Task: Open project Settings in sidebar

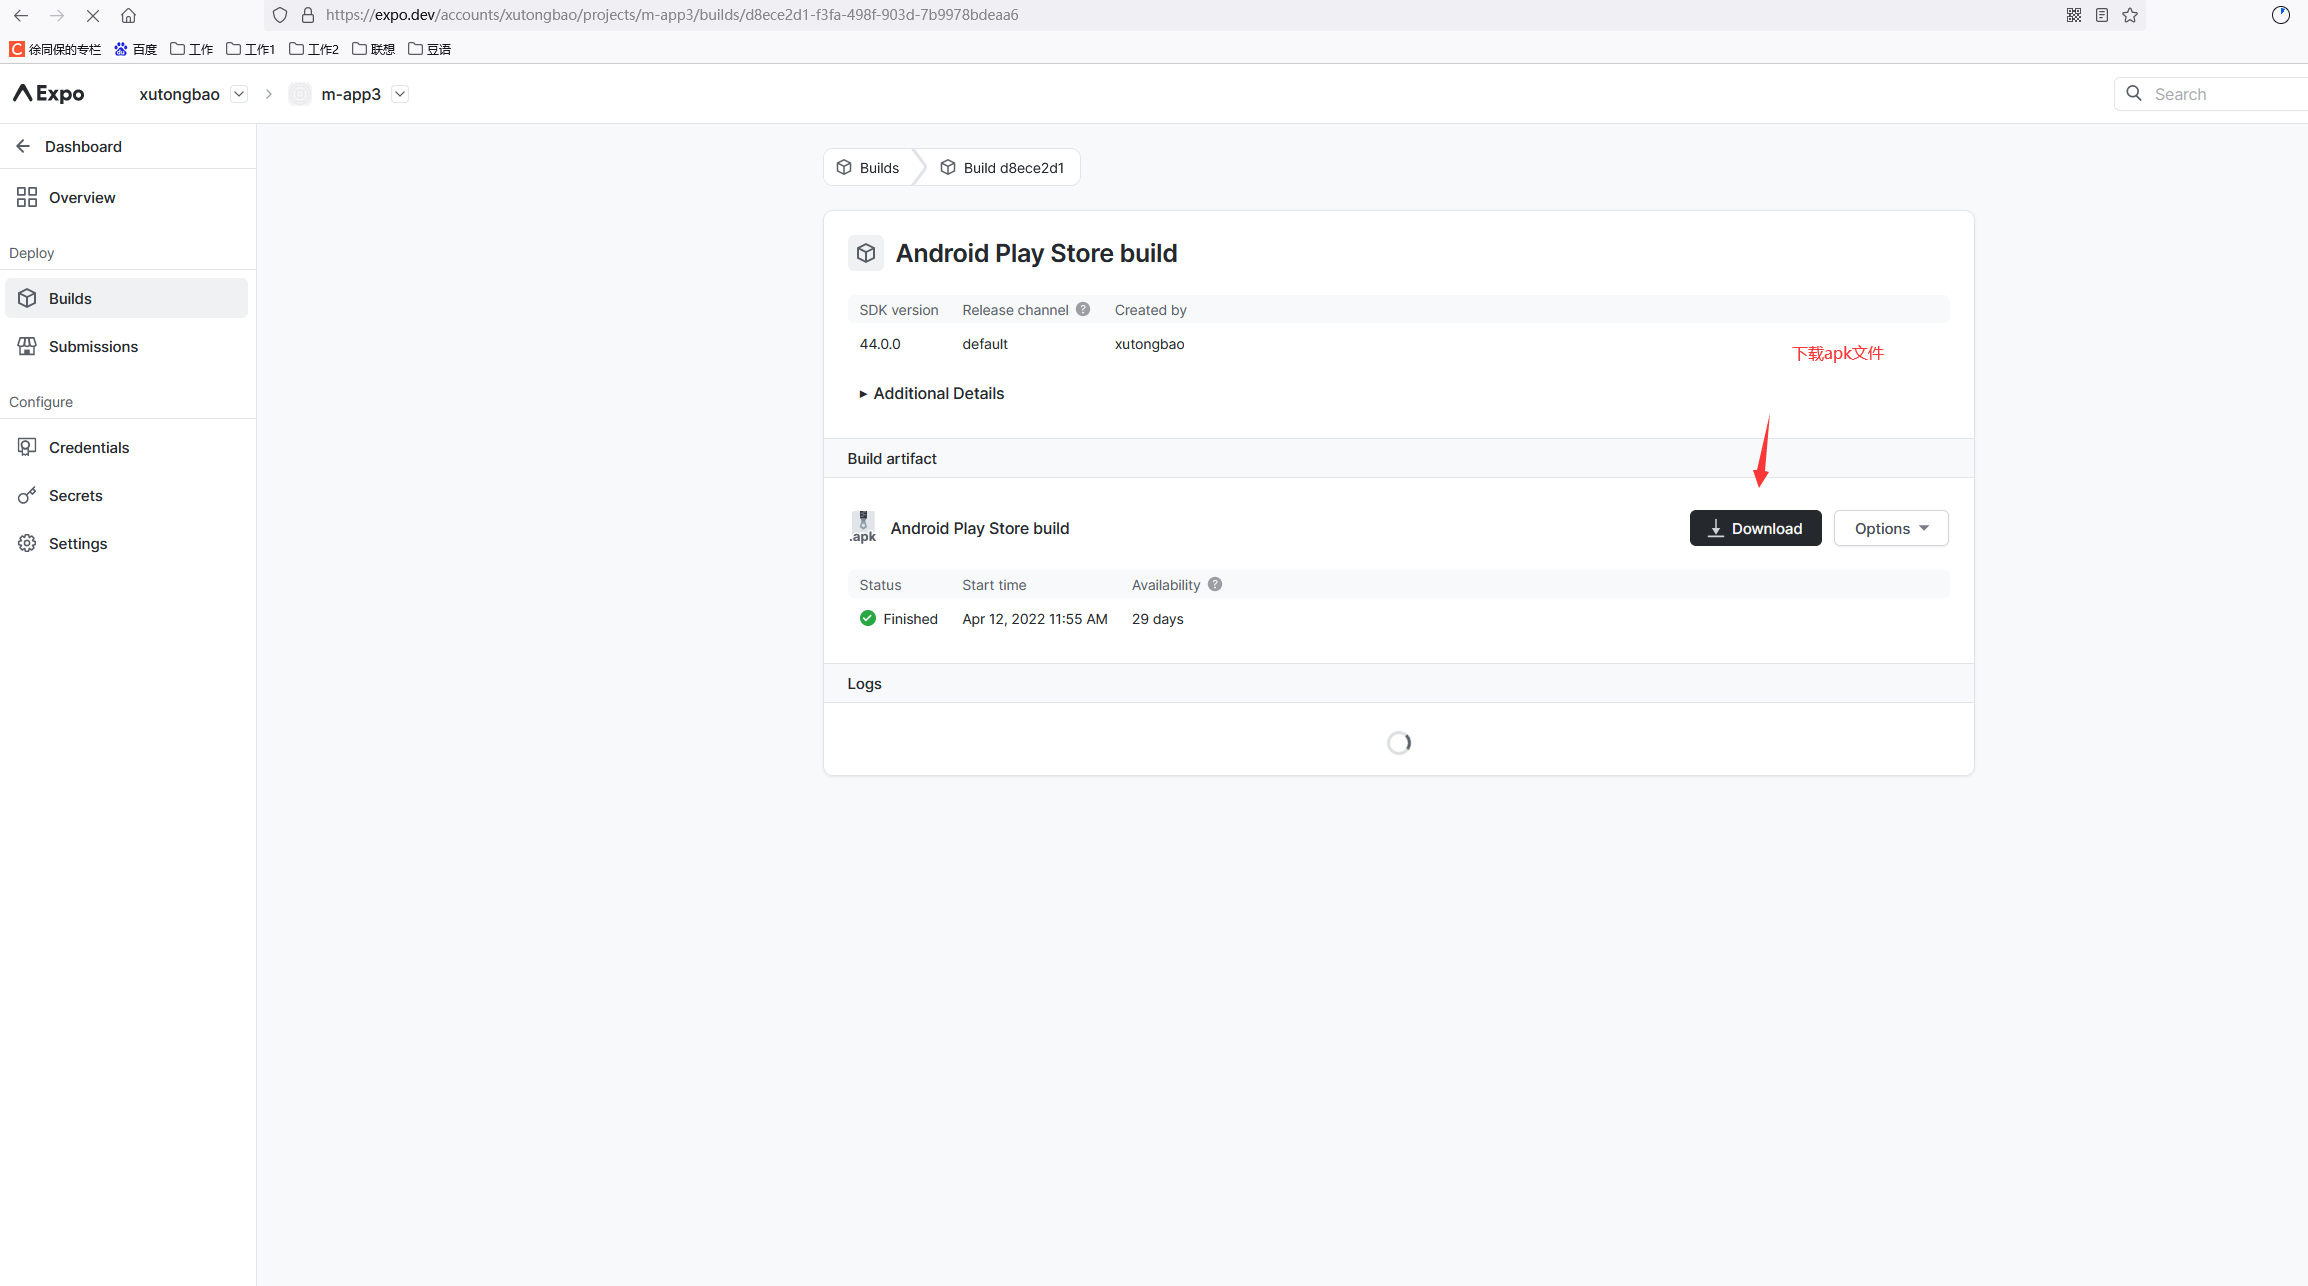Action: click(x=78, y=544)
